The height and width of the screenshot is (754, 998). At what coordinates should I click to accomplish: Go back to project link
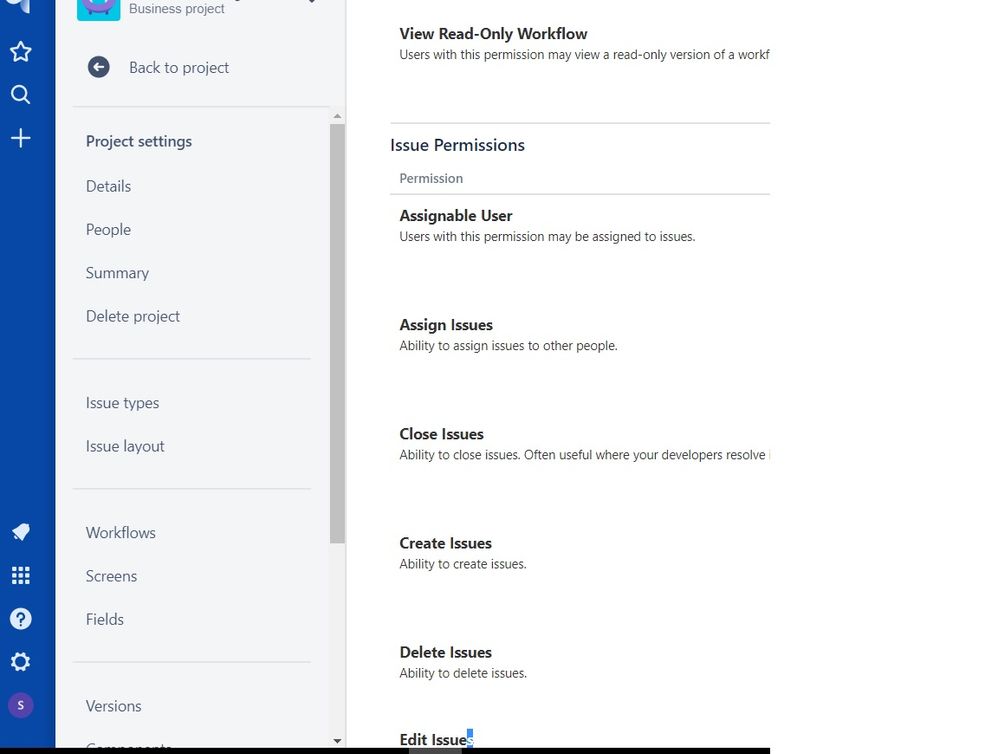179,67
